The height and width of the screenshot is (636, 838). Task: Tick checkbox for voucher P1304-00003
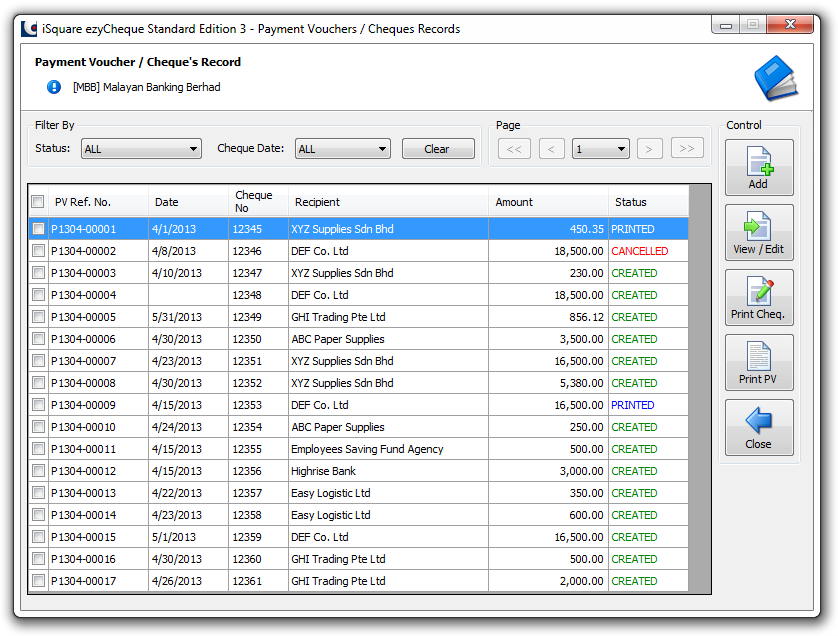click(38, 273)
